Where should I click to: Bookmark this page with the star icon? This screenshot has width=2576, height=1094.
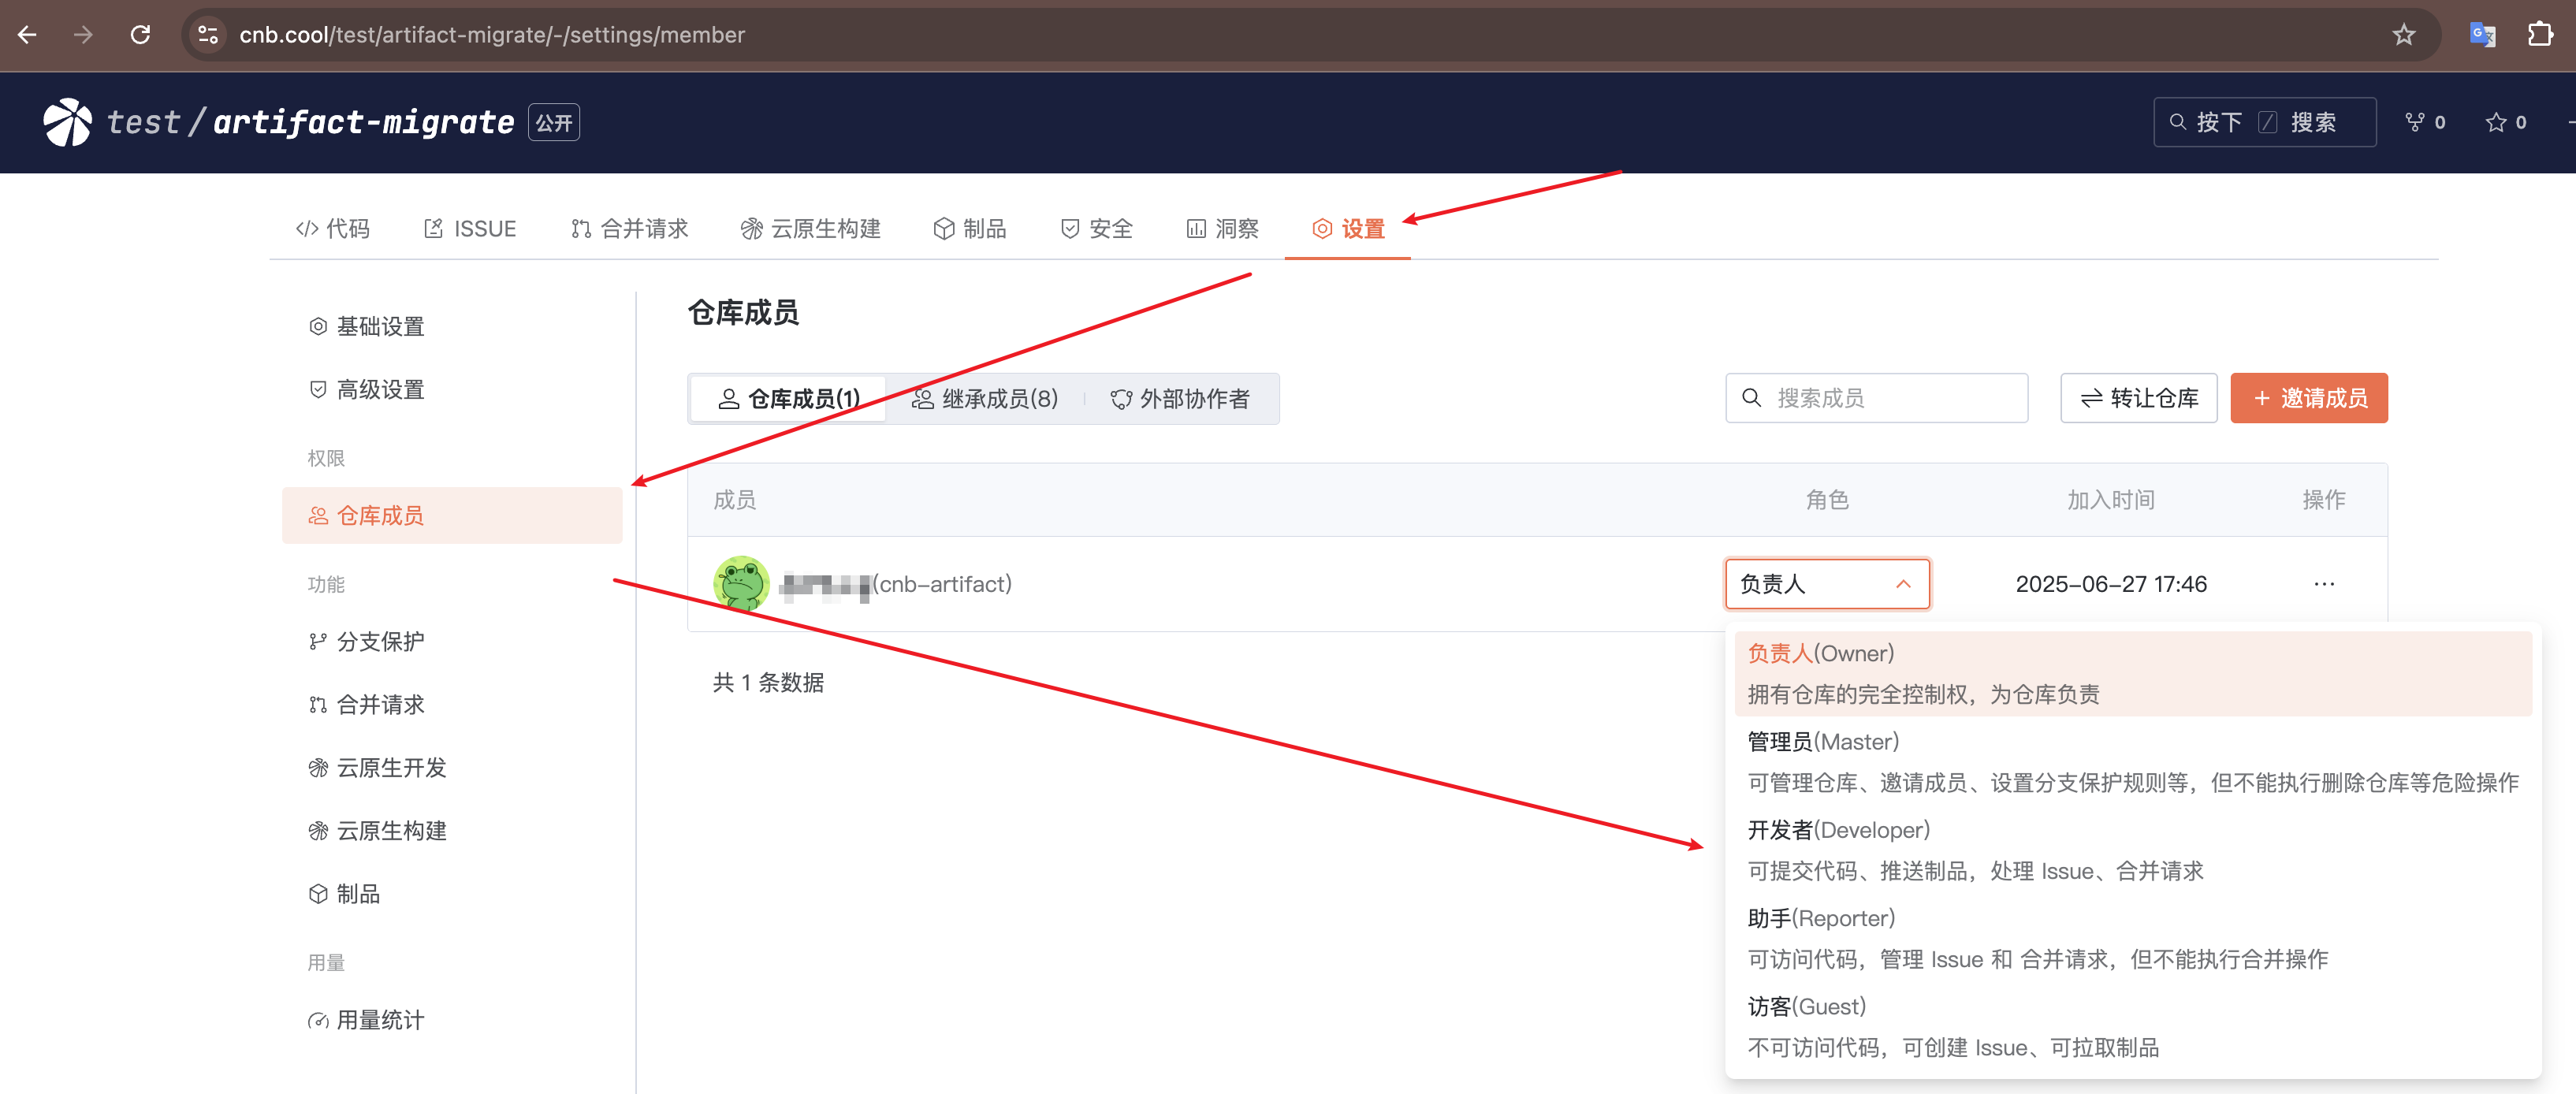2403,35
